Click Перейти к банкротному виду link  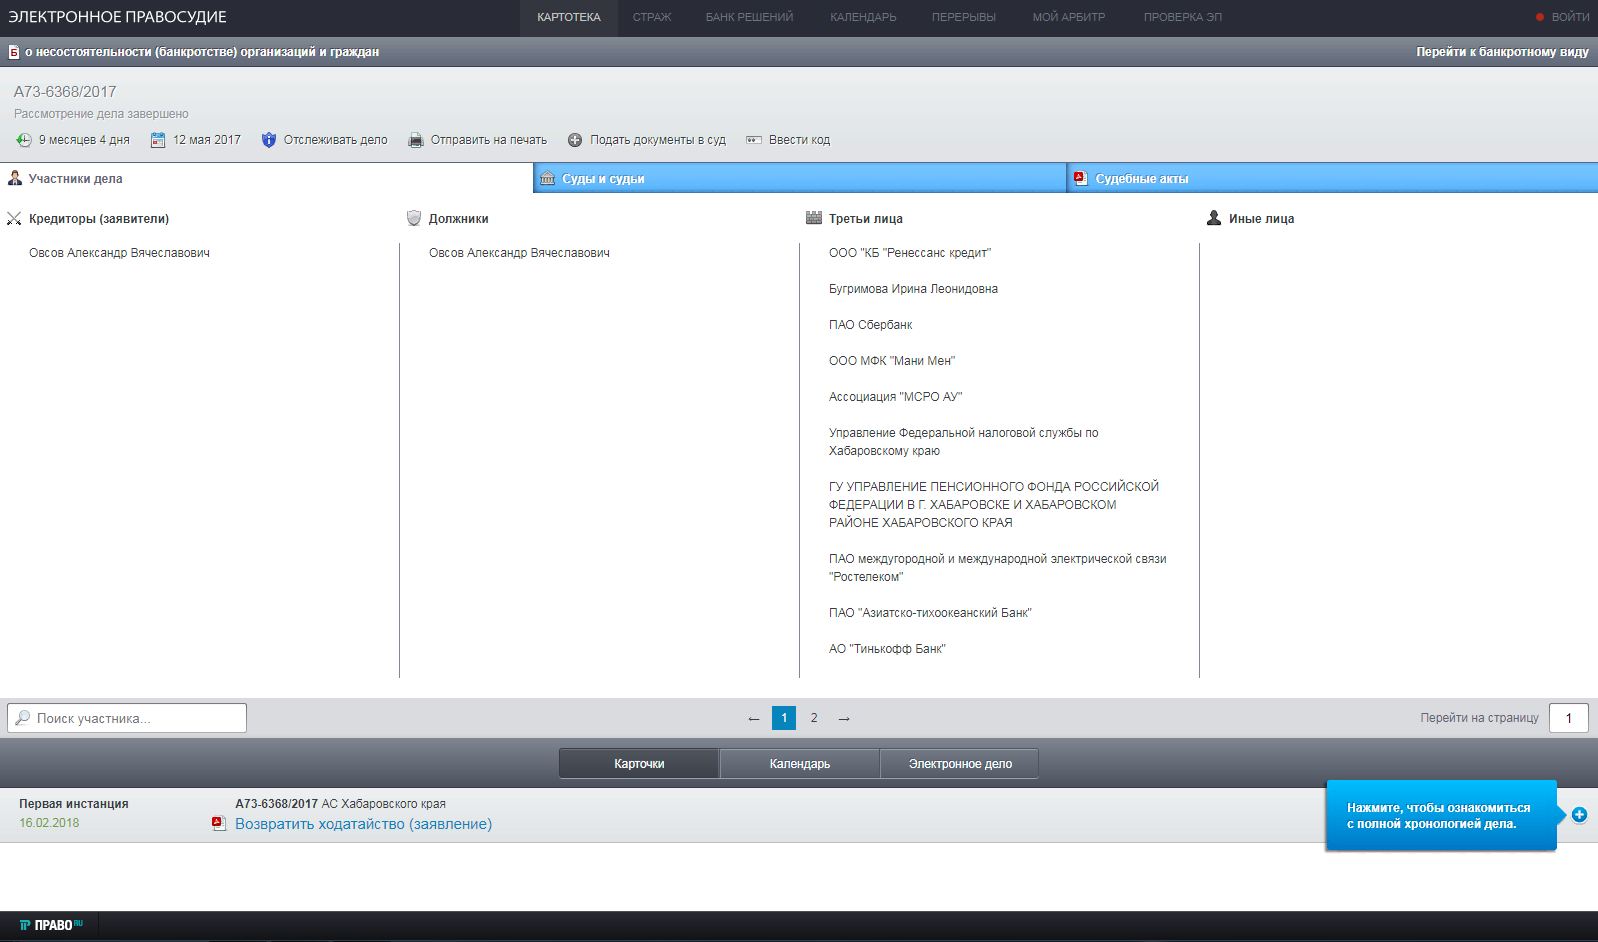(x=1502, y=52)
